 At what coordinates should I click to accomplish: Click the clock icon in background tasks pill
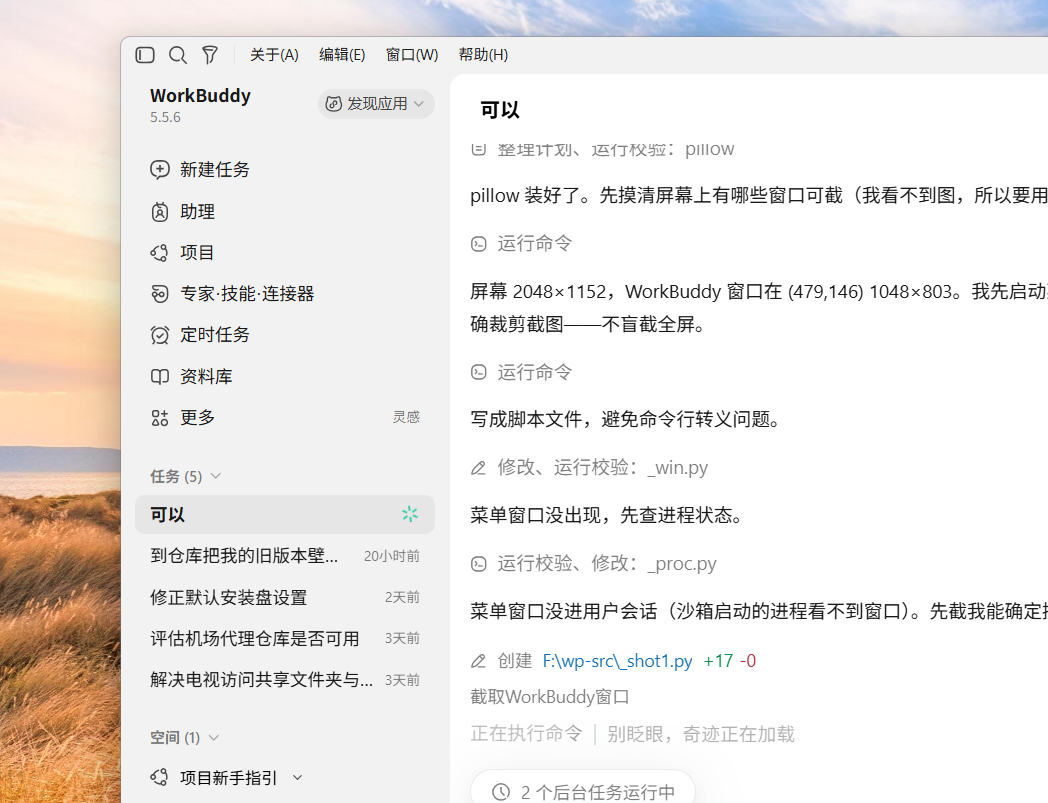tap(501, 792)
